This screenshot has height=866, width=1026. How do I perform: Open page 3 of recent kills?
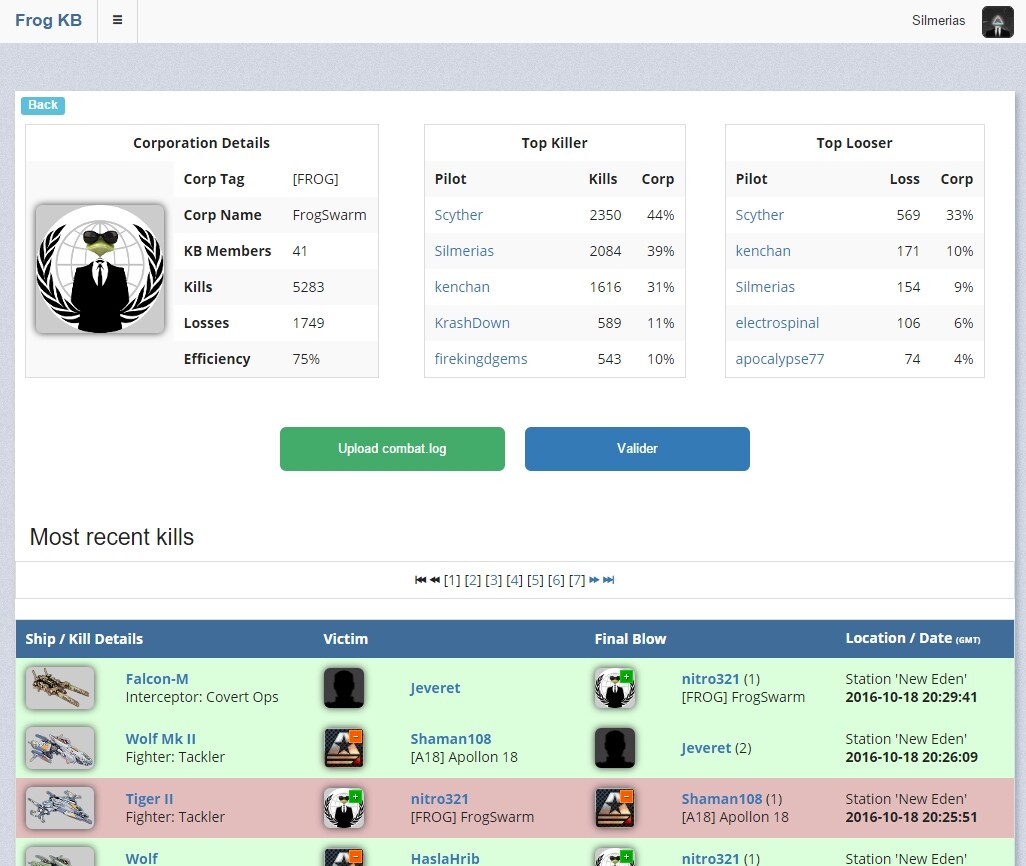(x=493, y=580)
